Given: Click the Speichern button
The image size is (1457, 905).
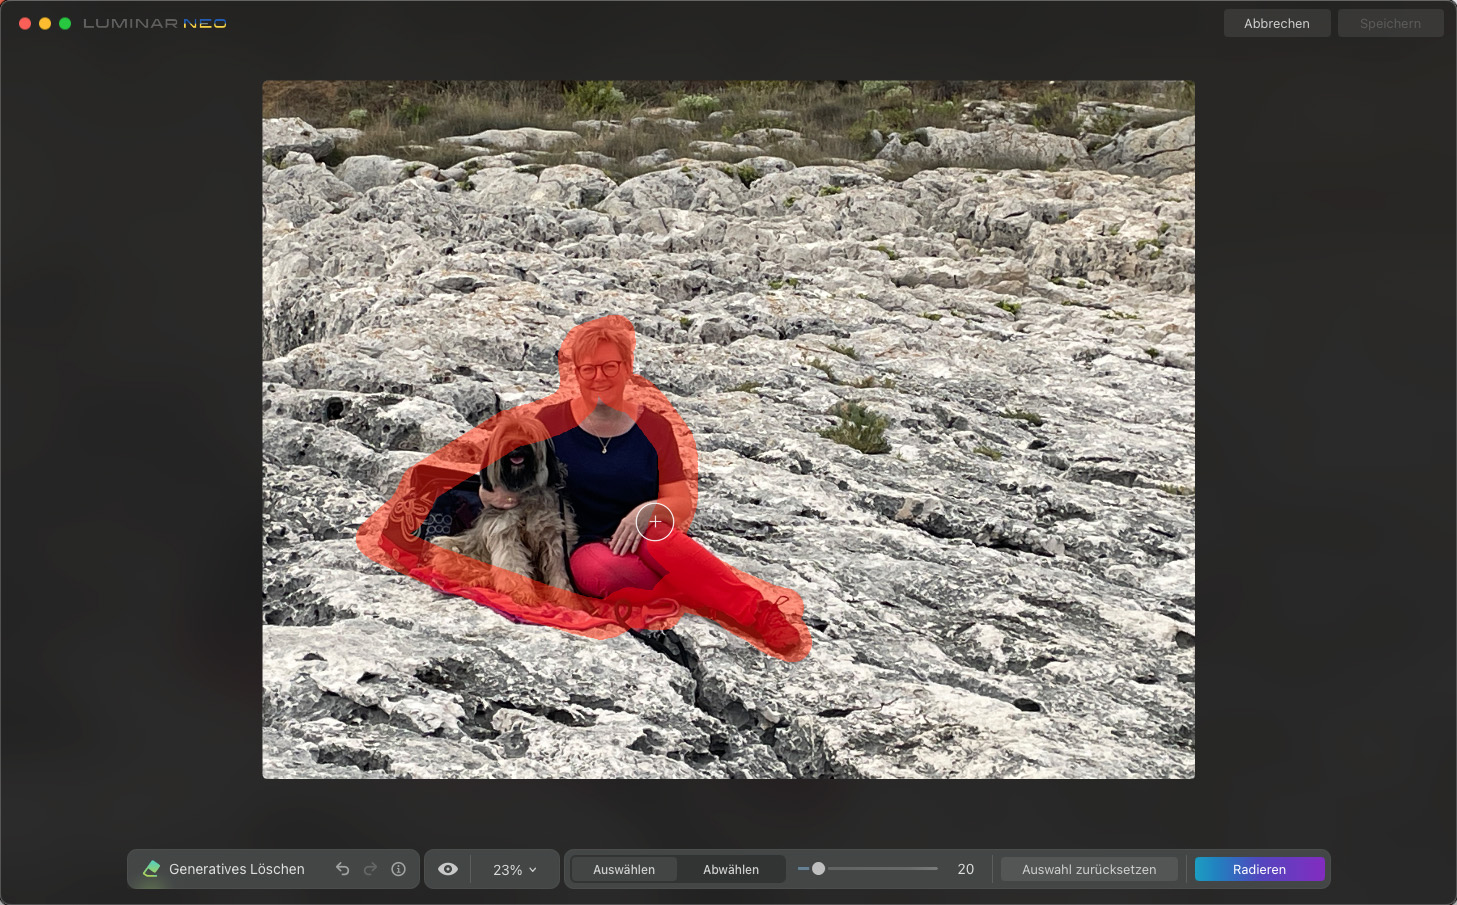Looking at the screenshot, I should point(1390,23).
